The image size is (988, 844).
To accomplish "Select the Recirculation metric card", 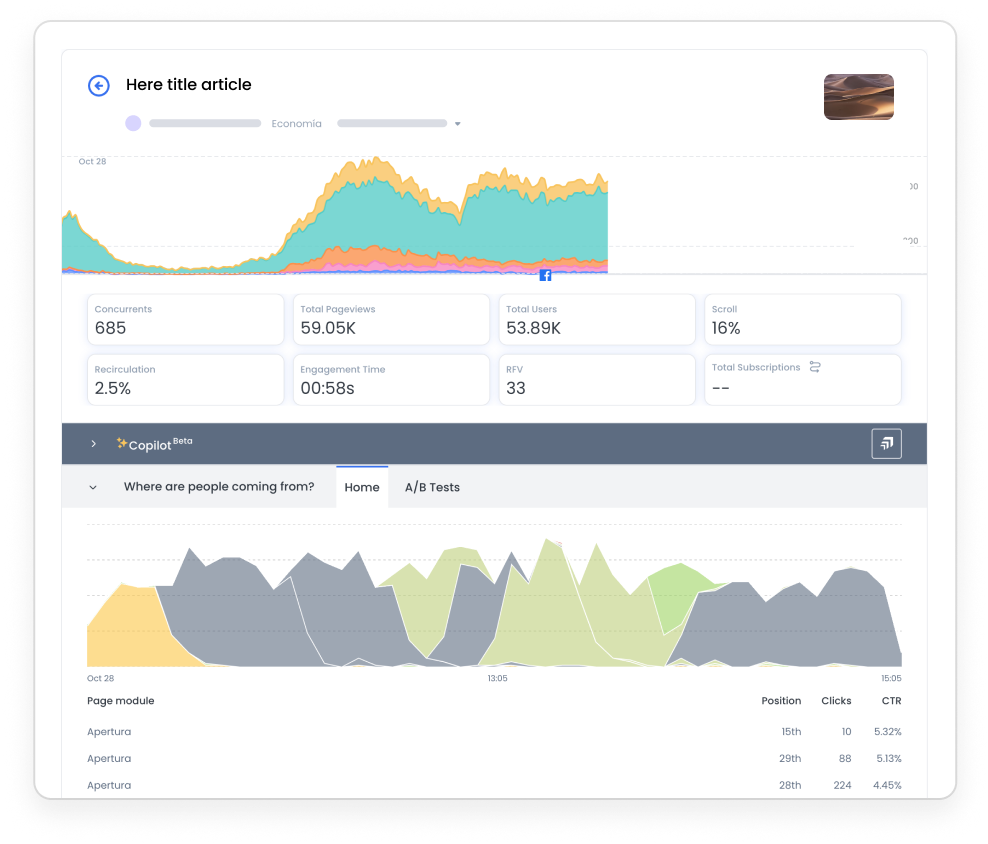I will click(185, 380).
